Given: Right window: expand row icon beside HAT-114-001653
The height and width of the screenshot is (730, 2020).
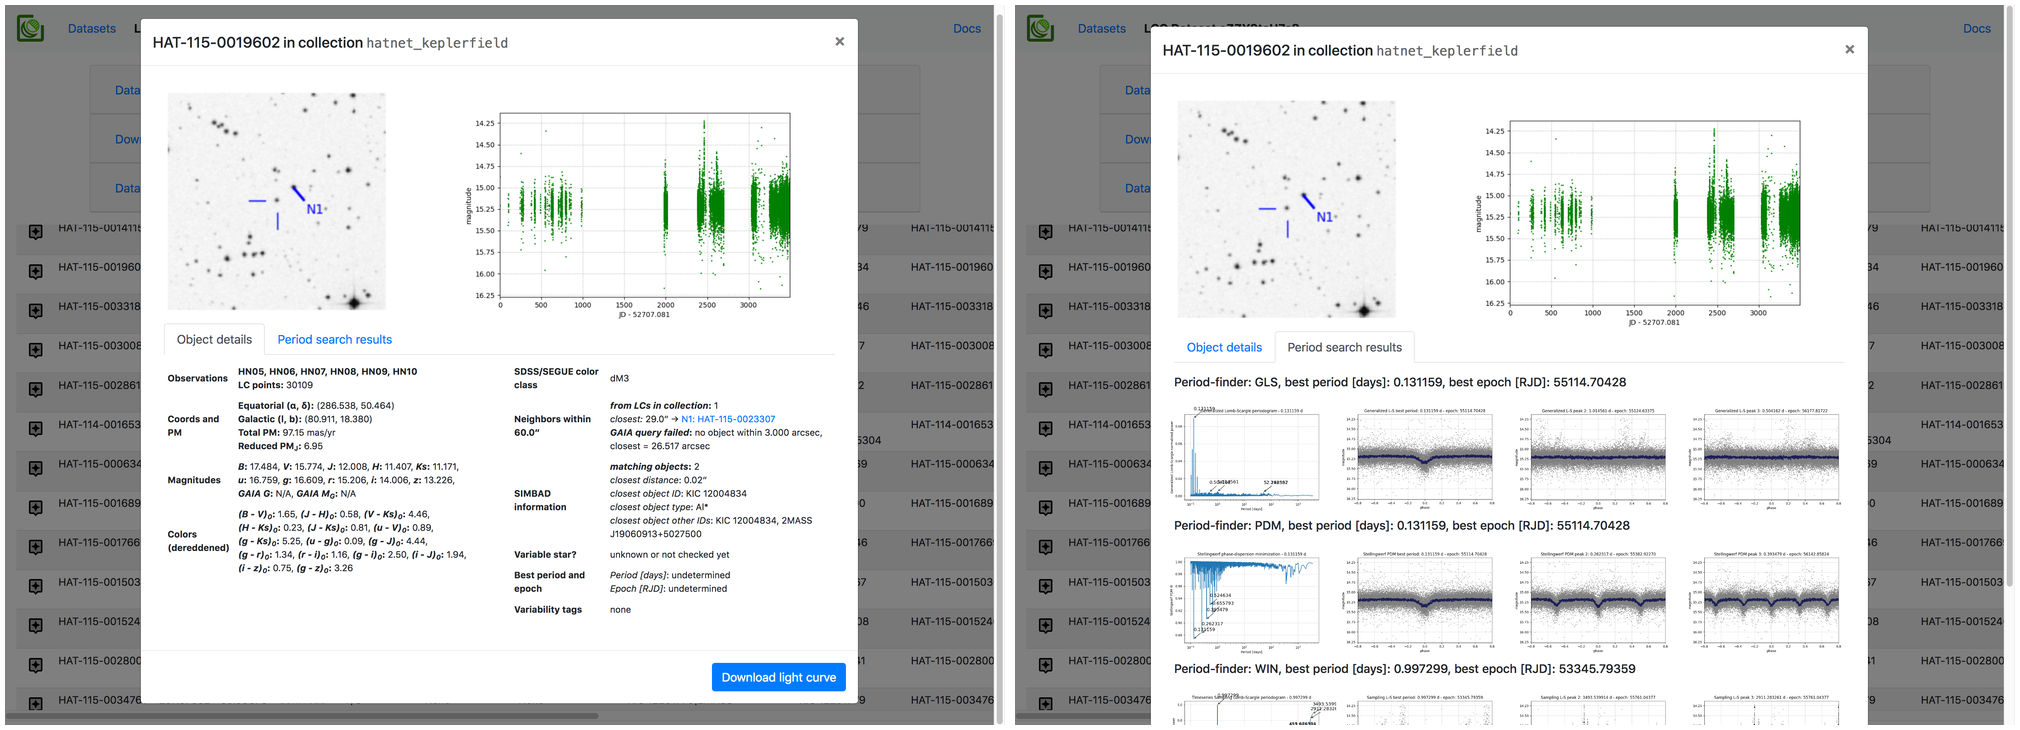Looking at the screenshot, I should point(1046,428).
